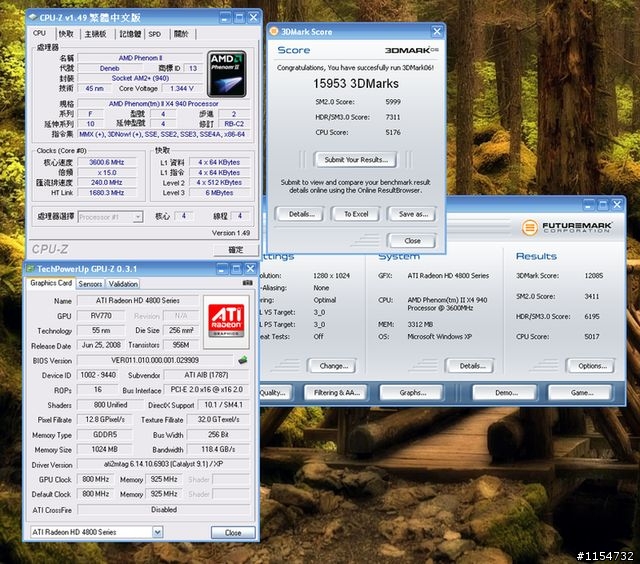Open the processor selection dropdown in CPU-Z
Viewport: 640px width, 564px height.
coord(138,217)
